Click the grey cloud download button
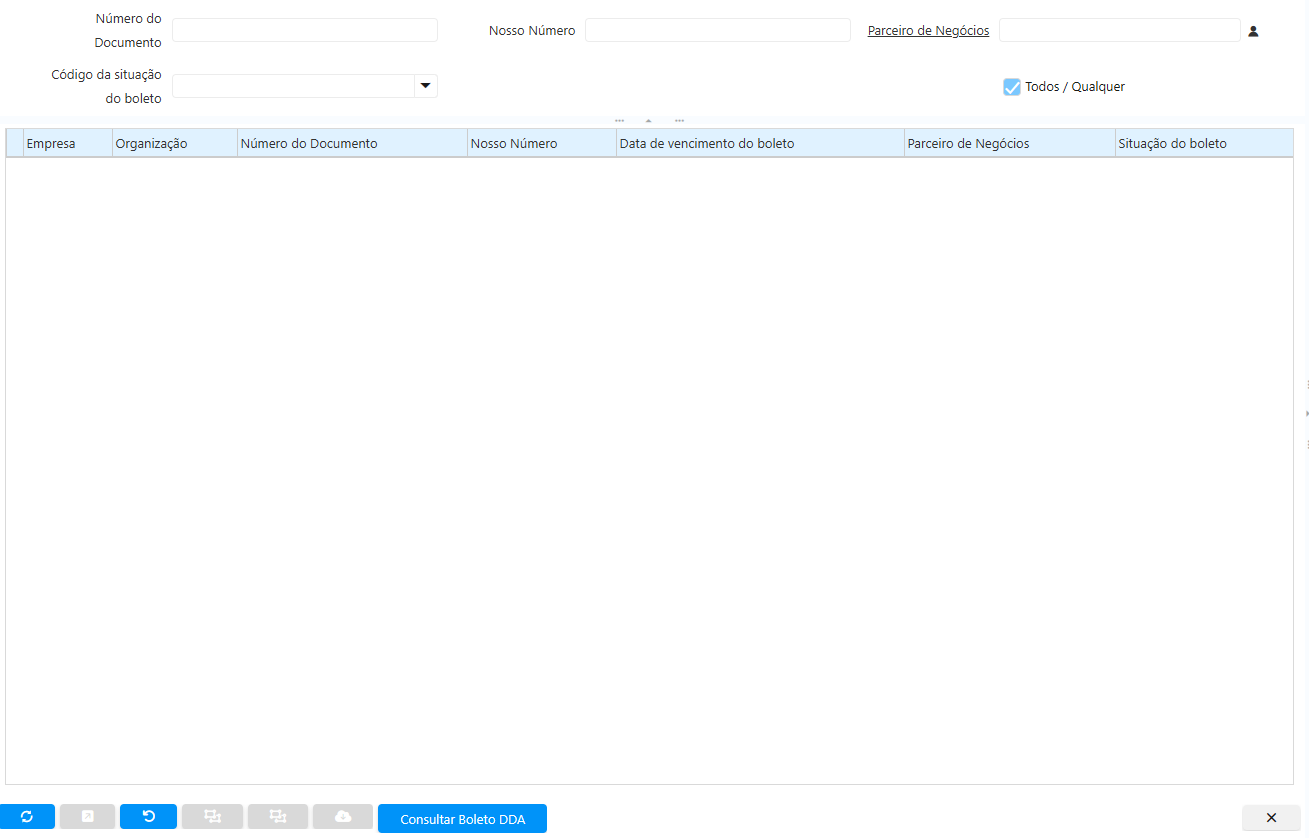The height and width of the screenshot is (838, 1309). pyautogui.click(x=342, y=817)
